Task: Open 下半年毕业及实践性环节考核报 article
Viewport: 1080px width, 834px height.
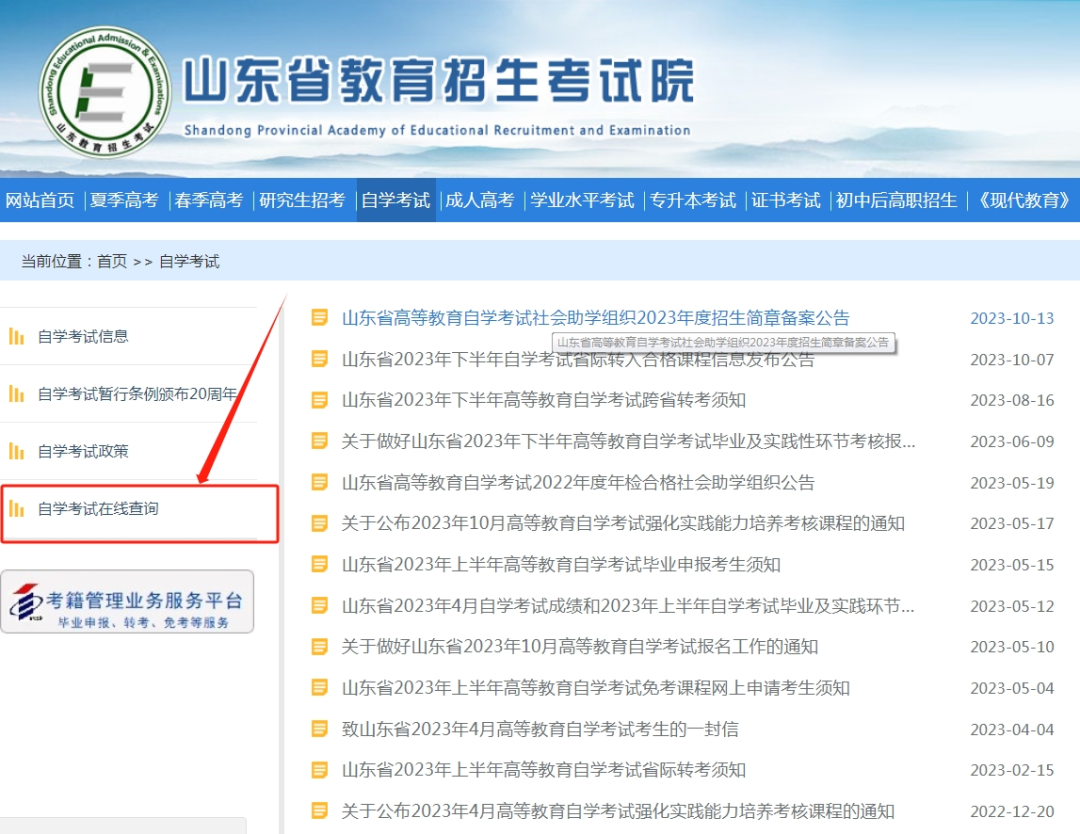Action: click(x=628, y=441)
